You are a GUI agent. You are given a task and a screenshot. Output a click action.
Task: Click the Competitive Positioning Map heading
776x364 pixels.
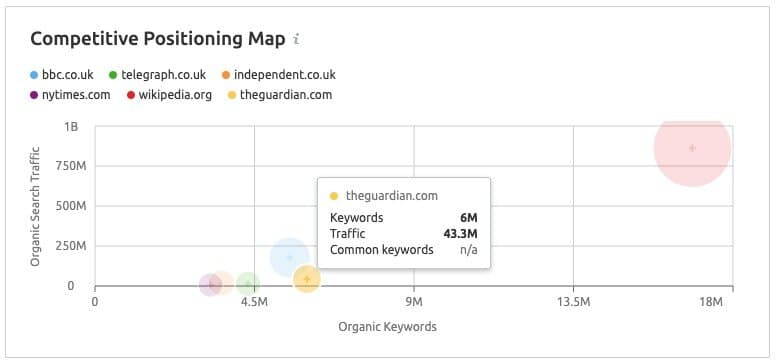tap(158, 39)
